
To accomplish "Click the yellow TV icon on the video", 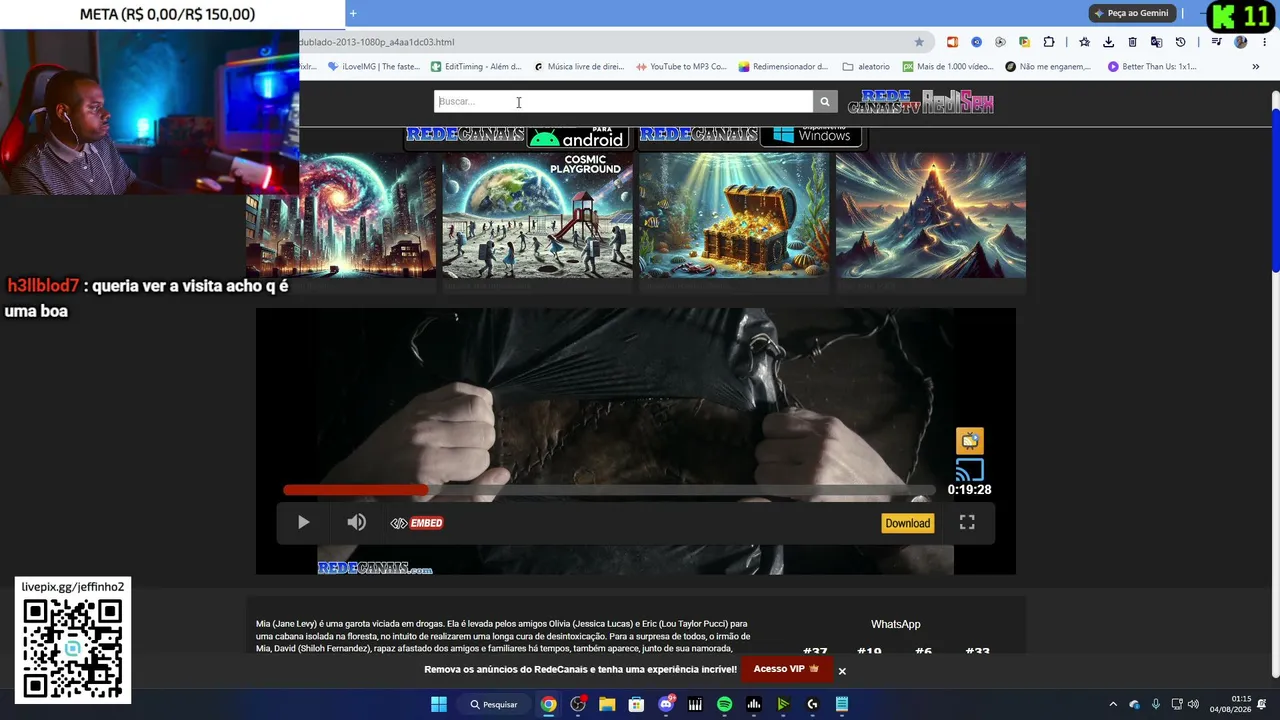I will (969, 440).
